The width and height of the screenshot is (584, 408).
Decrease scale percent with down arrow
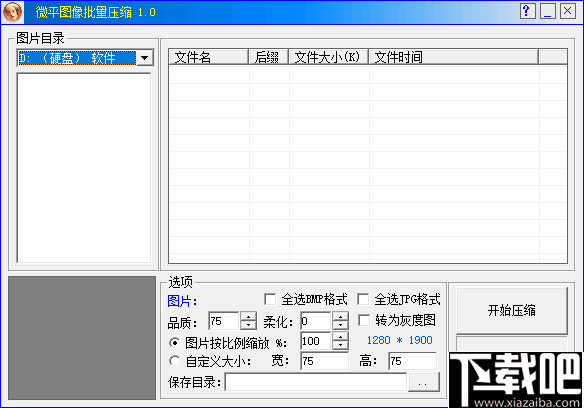pyautogui.click(x=340, y=345)
